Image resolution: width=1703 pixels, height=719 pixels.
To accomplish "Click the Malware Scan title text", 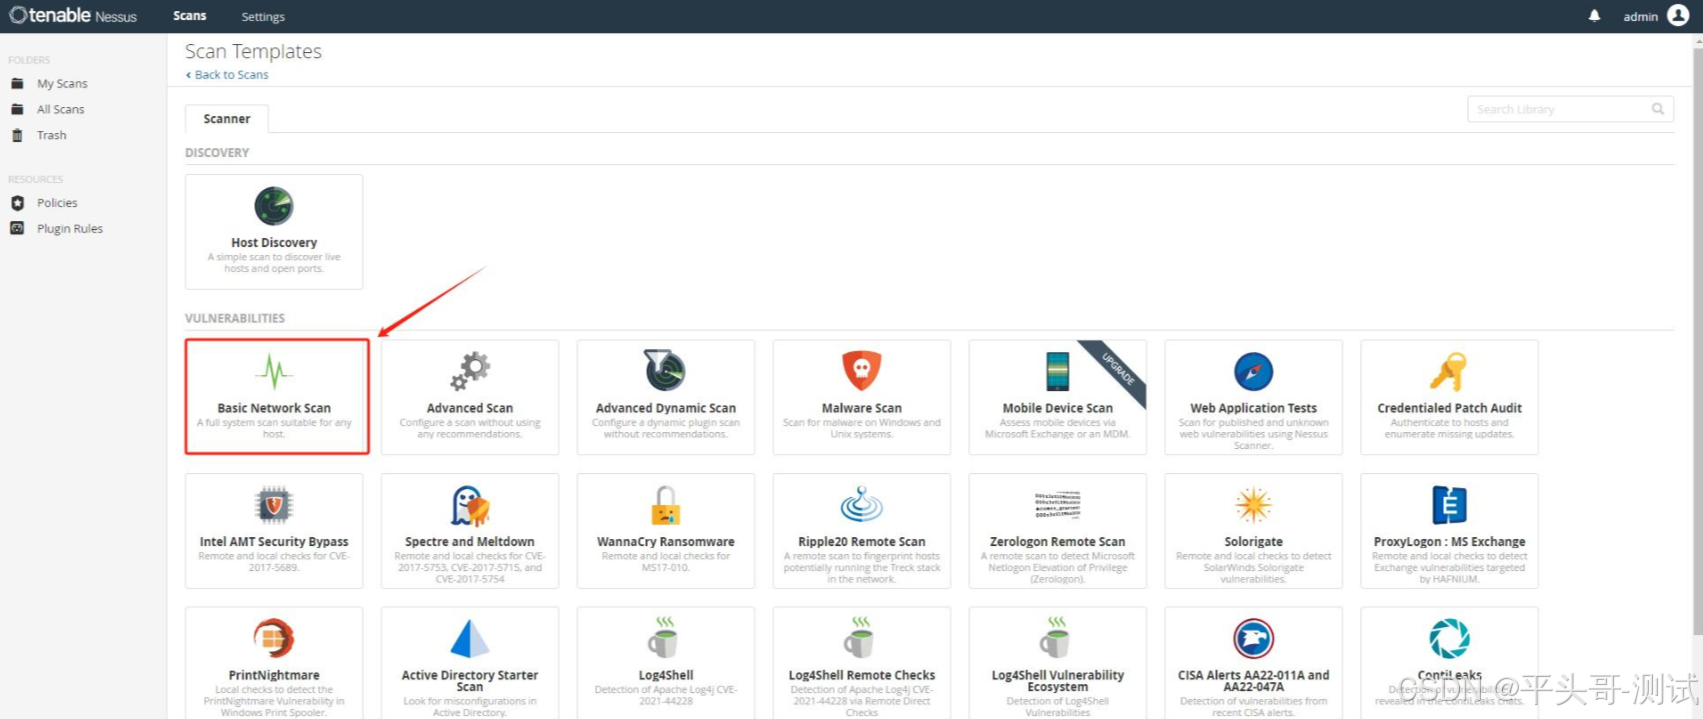I will click(861, 408).
